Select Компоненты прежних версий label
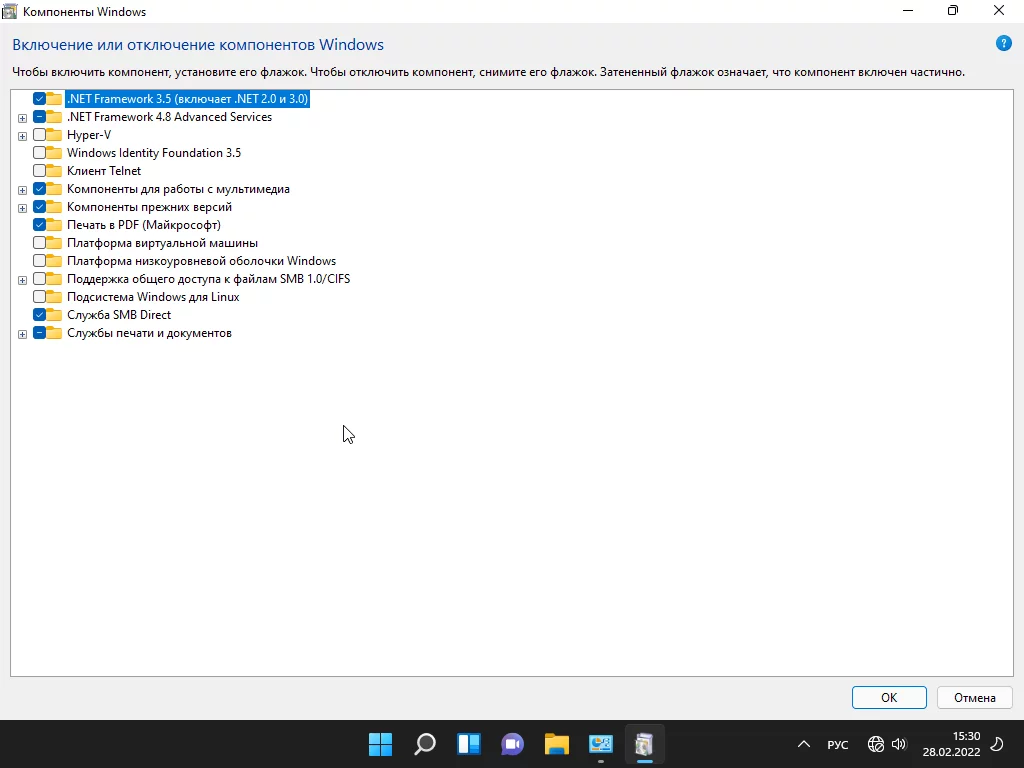The height and width of the screenshot is (768, 1024). [149, 207]
